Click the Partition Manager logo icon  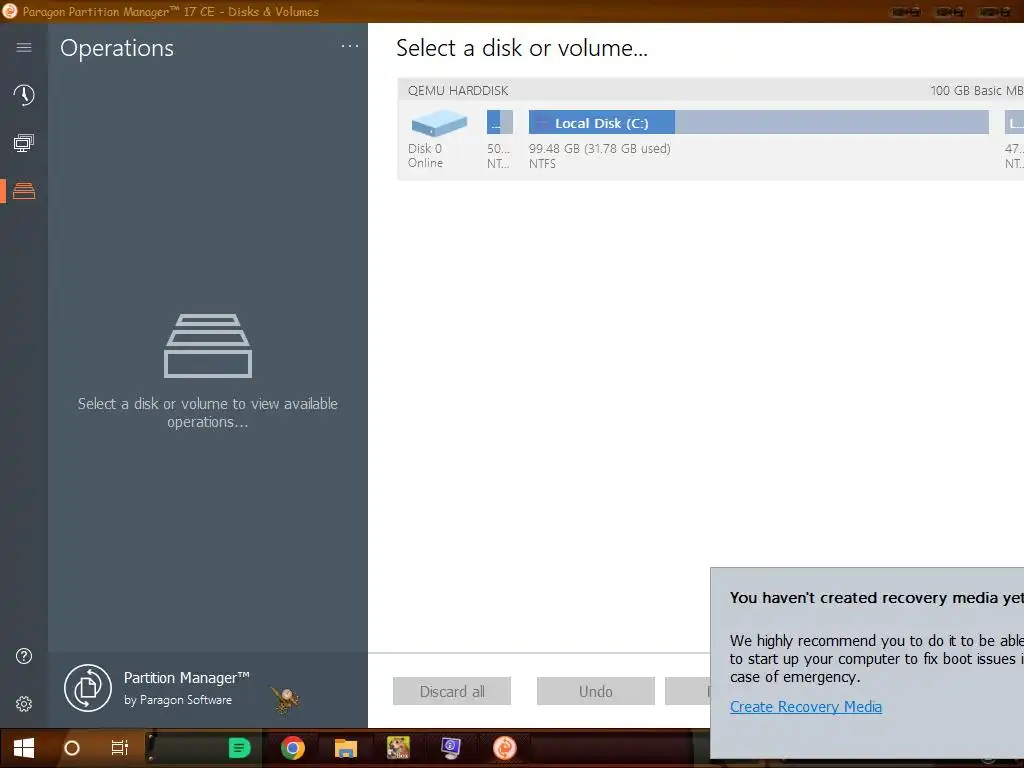click(88, 688)
